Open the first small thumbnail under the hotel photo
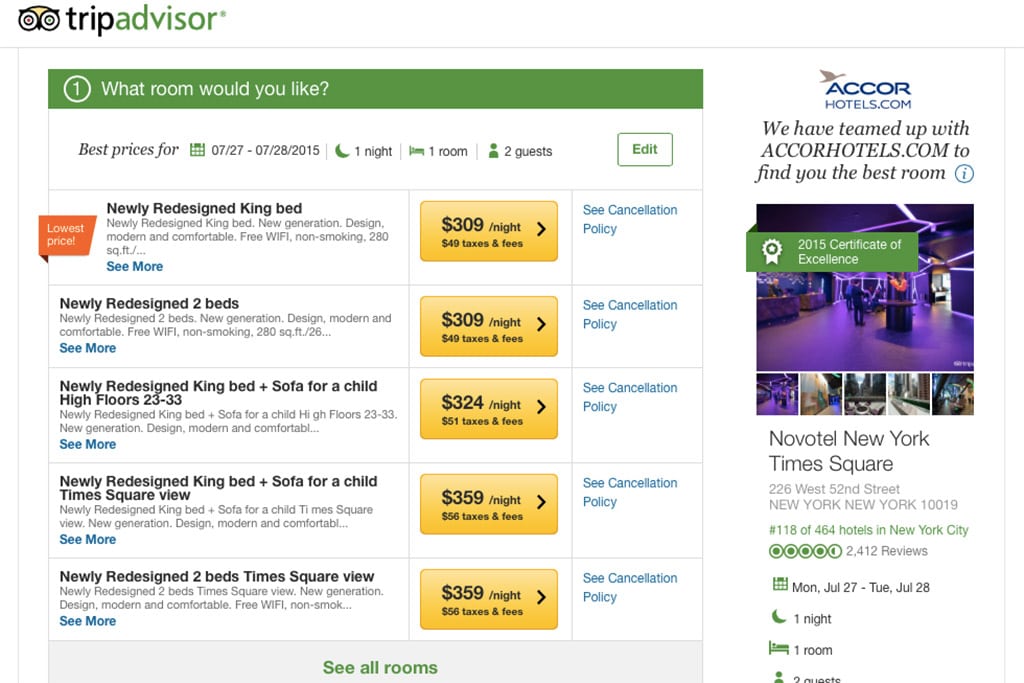Image resolution: width=1024 pixels, height=683 pixels. pyautogui.click(x=777, y=394)
